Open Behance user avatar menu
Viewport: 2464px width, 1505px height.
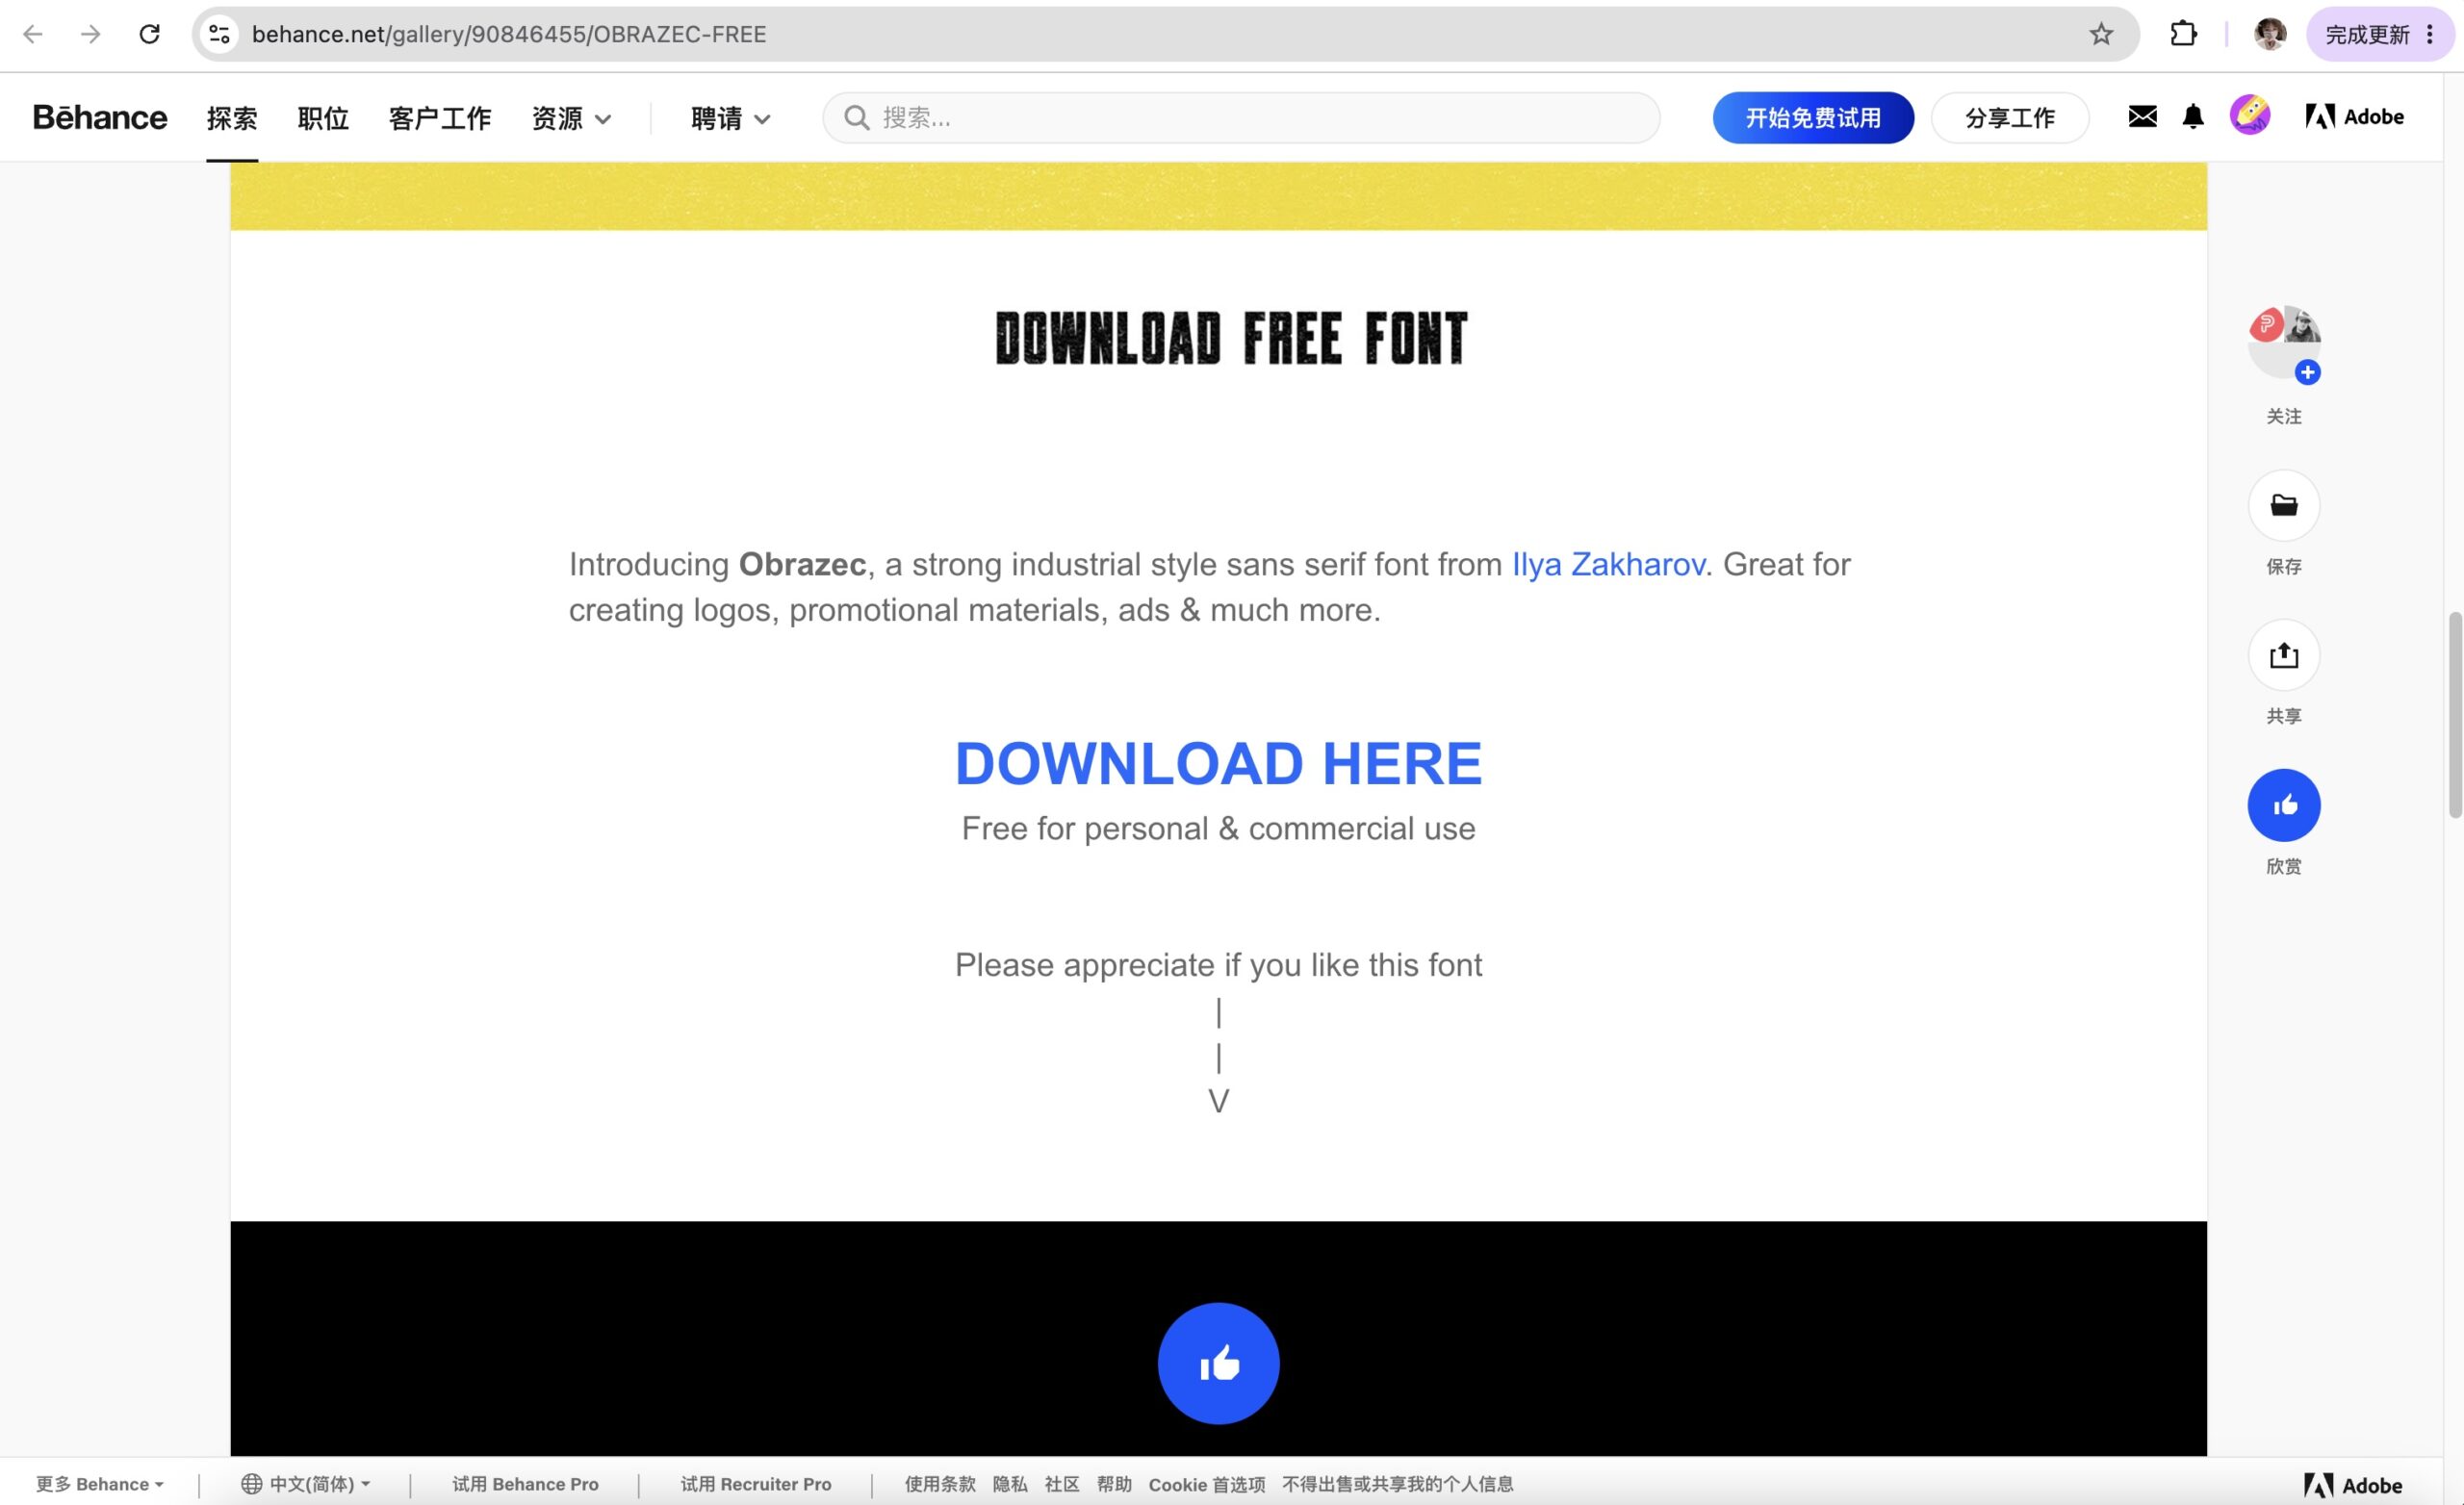click(x=2249, y=116)
